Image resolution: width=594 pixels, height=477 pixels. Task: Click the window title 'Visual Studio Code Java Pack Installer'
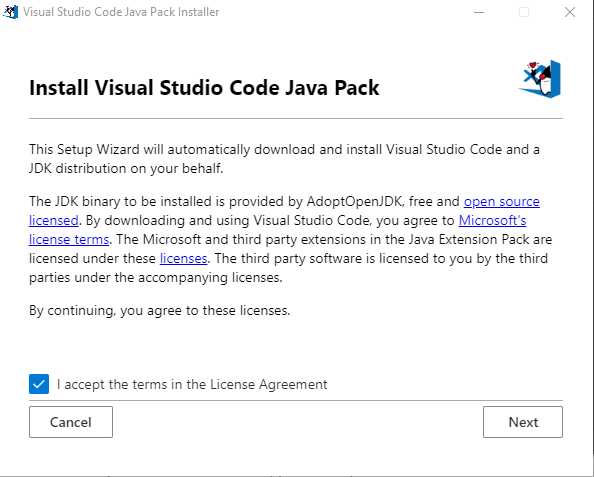coord(121,12)
